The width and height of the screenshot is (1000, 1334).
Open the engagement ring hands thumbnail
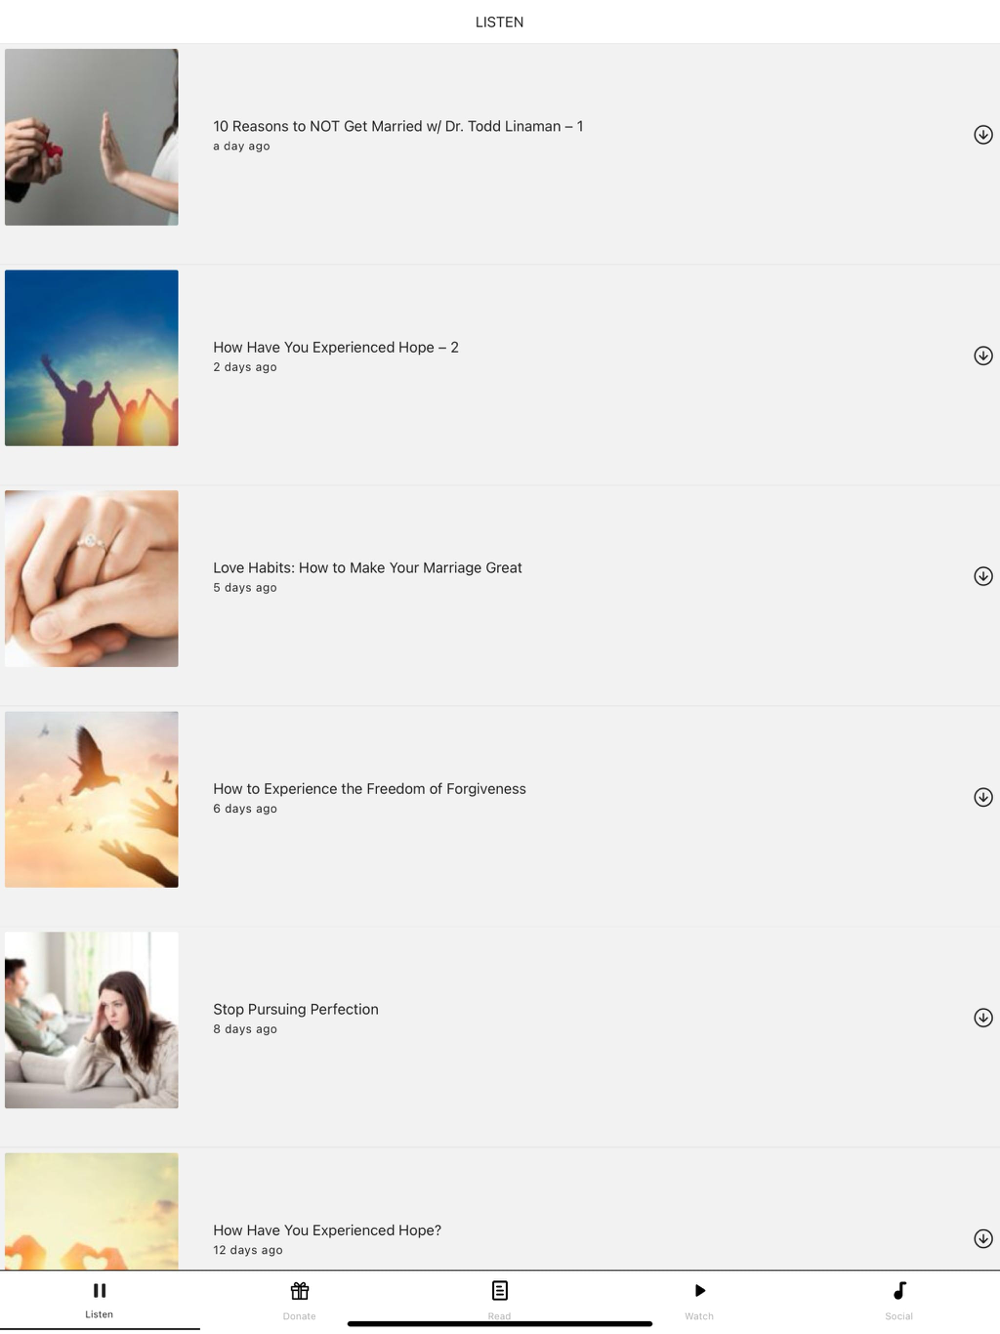92,579
